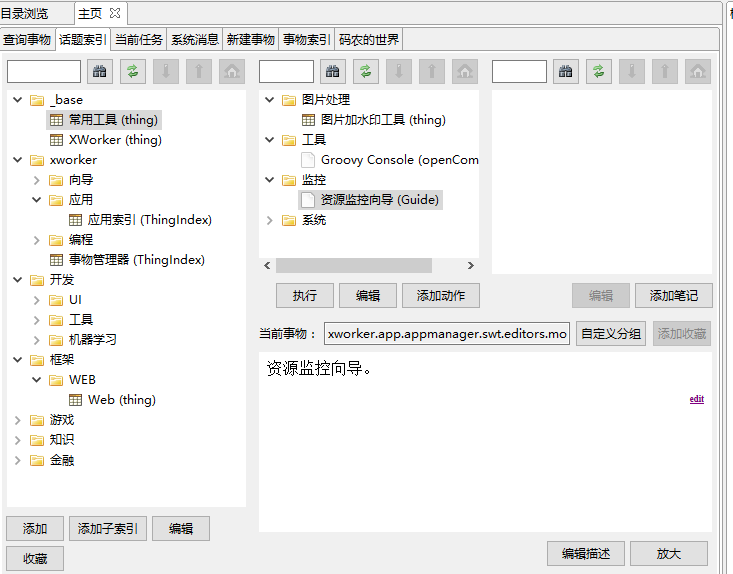Collapse the 图片处理 folder
Screen dimensions: 733x574
(x=269, y=100)
